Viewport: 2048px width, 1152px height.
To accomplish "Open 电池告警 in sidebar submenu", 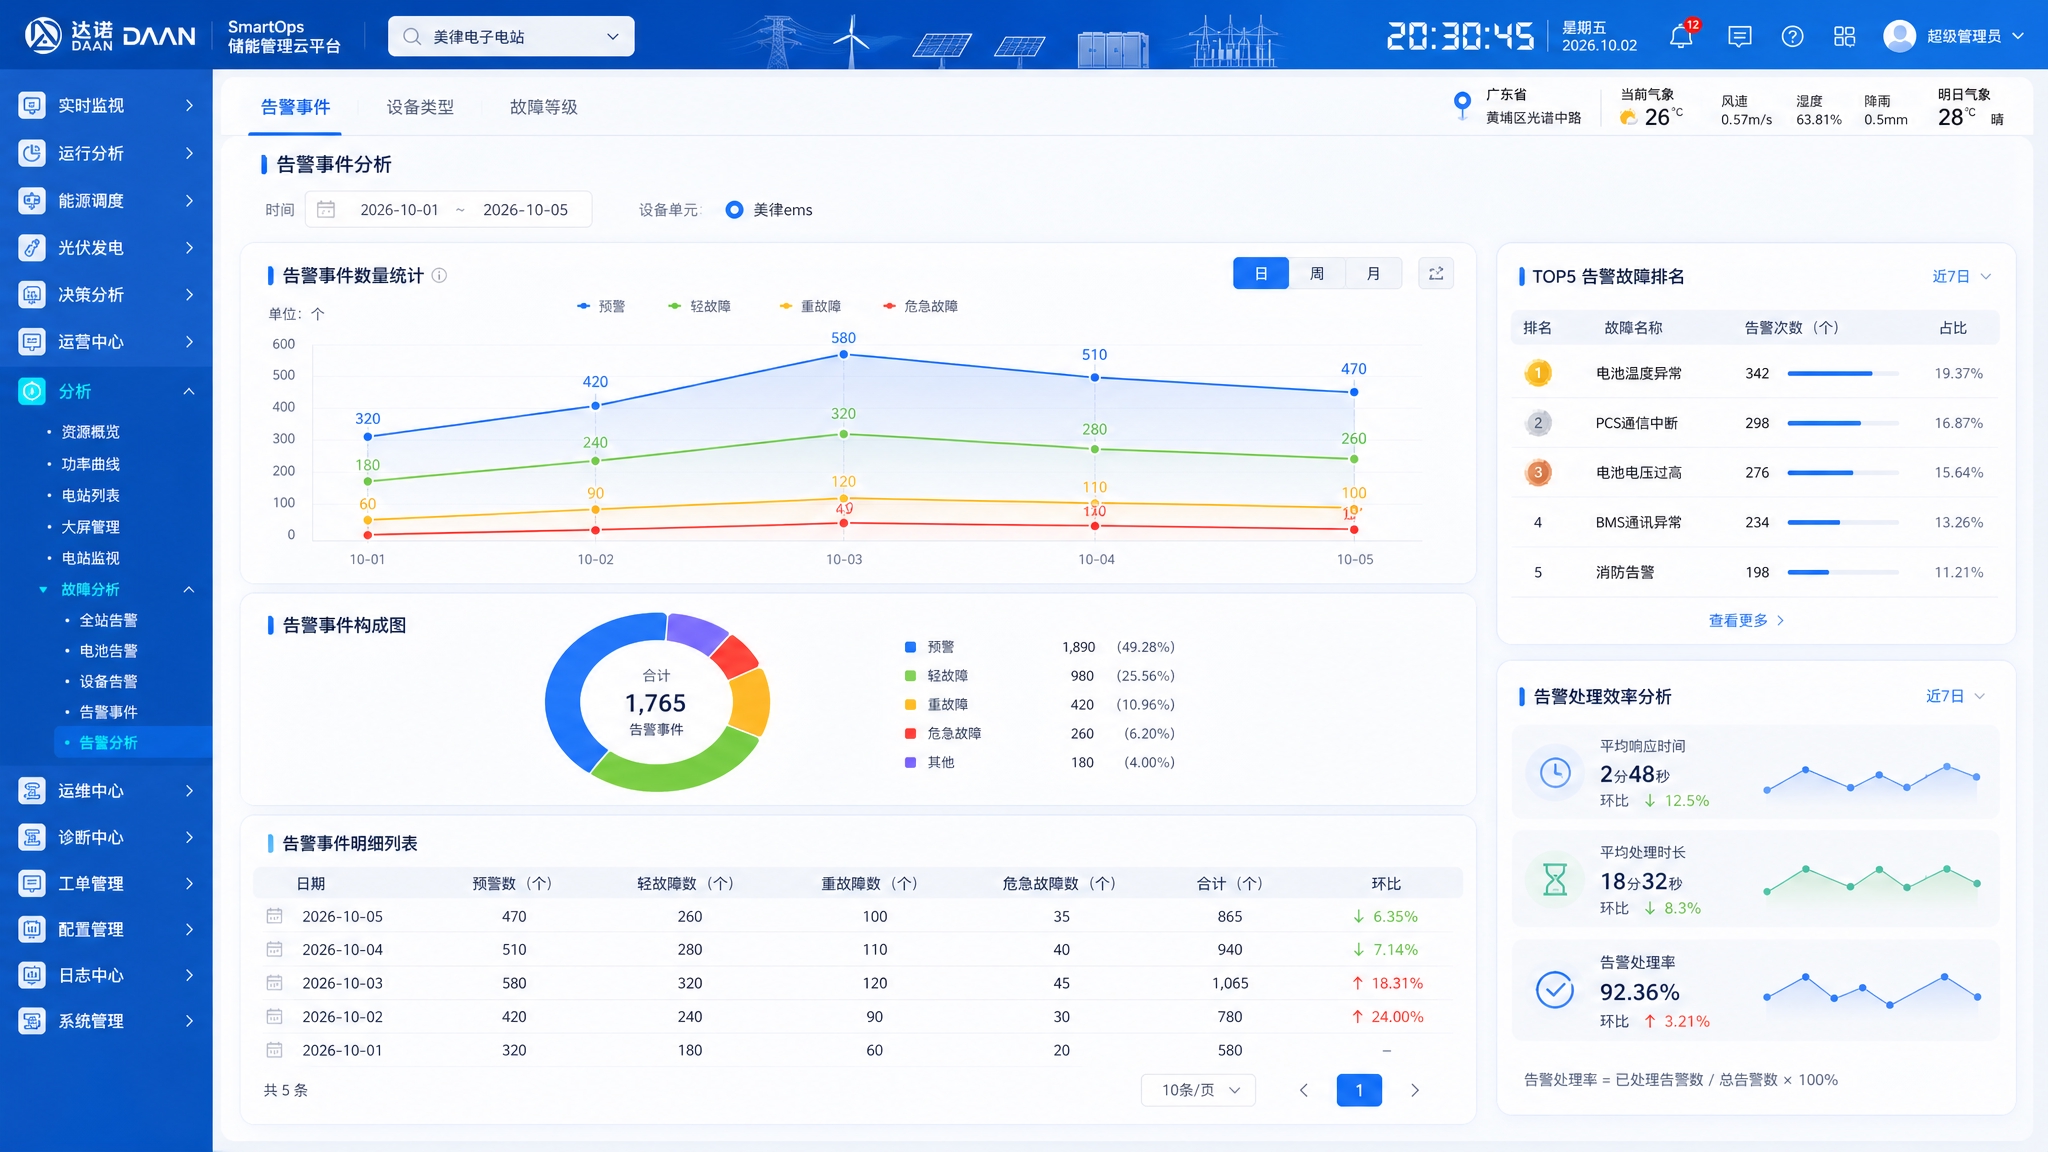I will (x=108, y=651).
